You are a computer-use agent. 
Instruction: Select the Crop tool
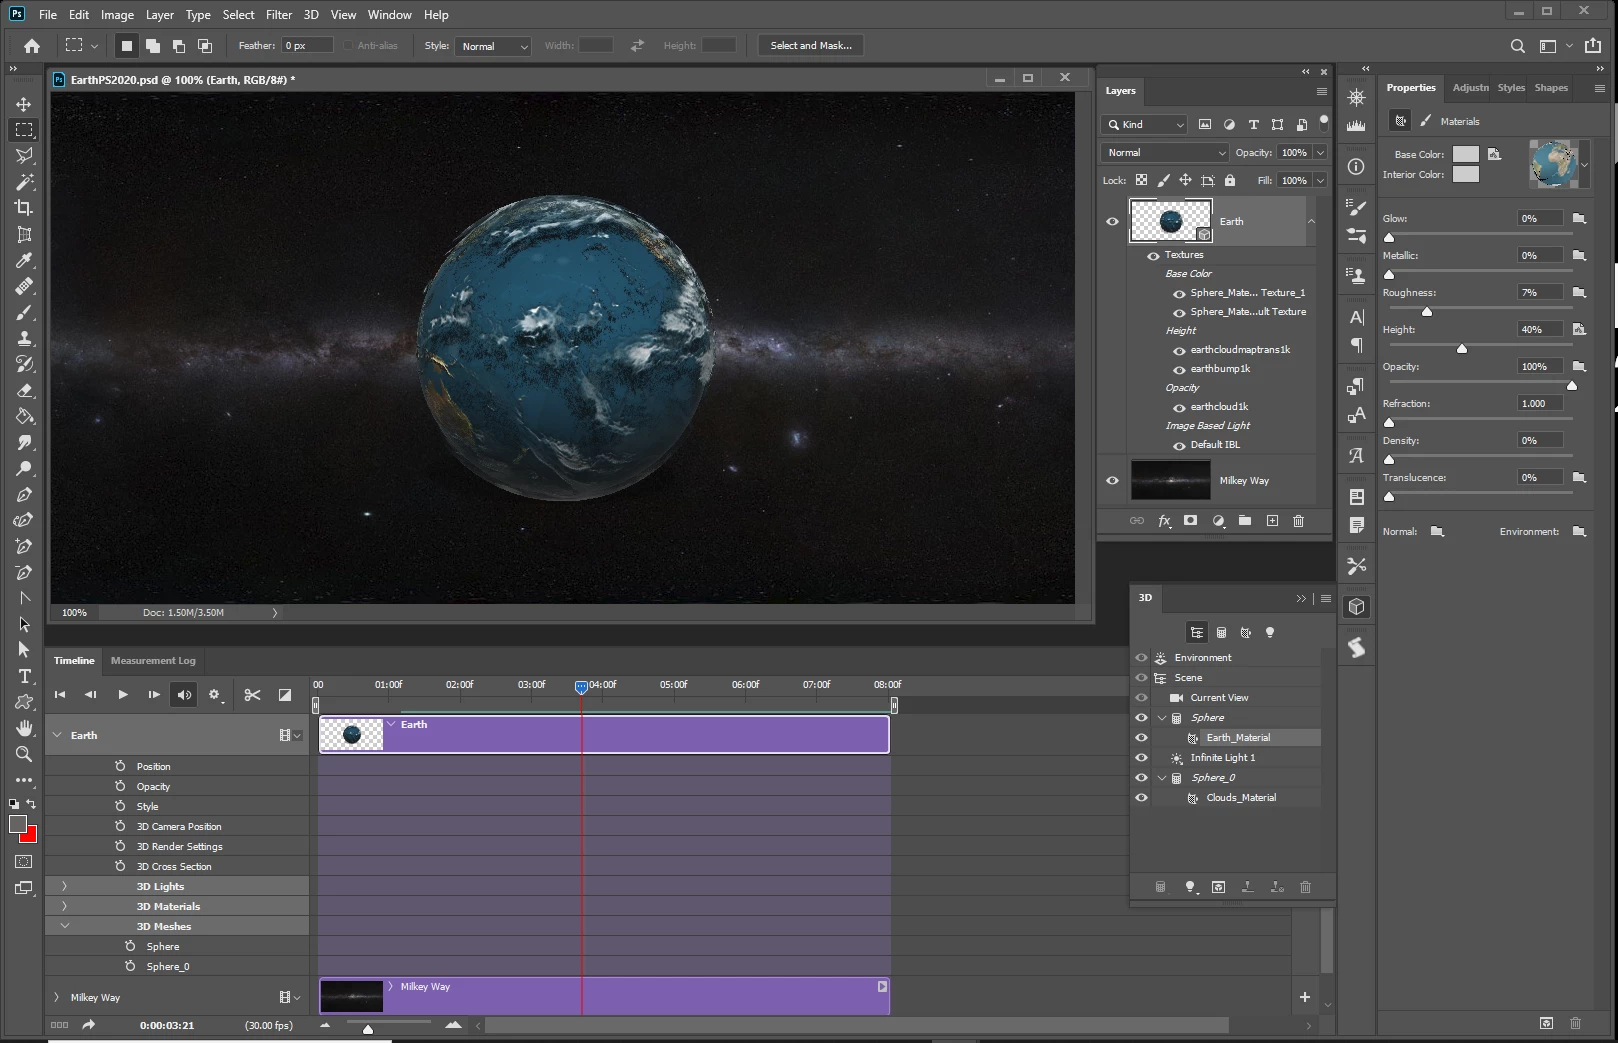(x=24, y=208)
